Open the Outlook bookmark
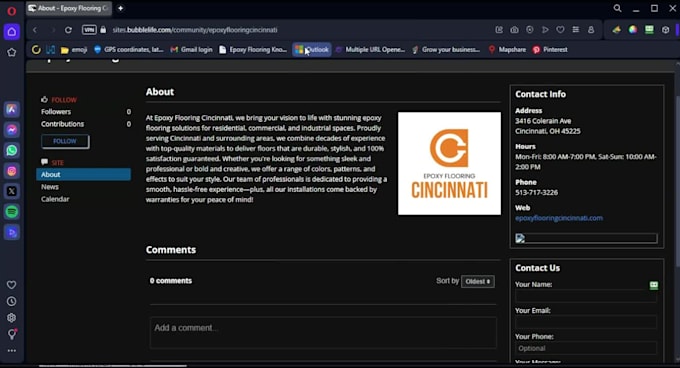The image size is (680, 368). 312,50
